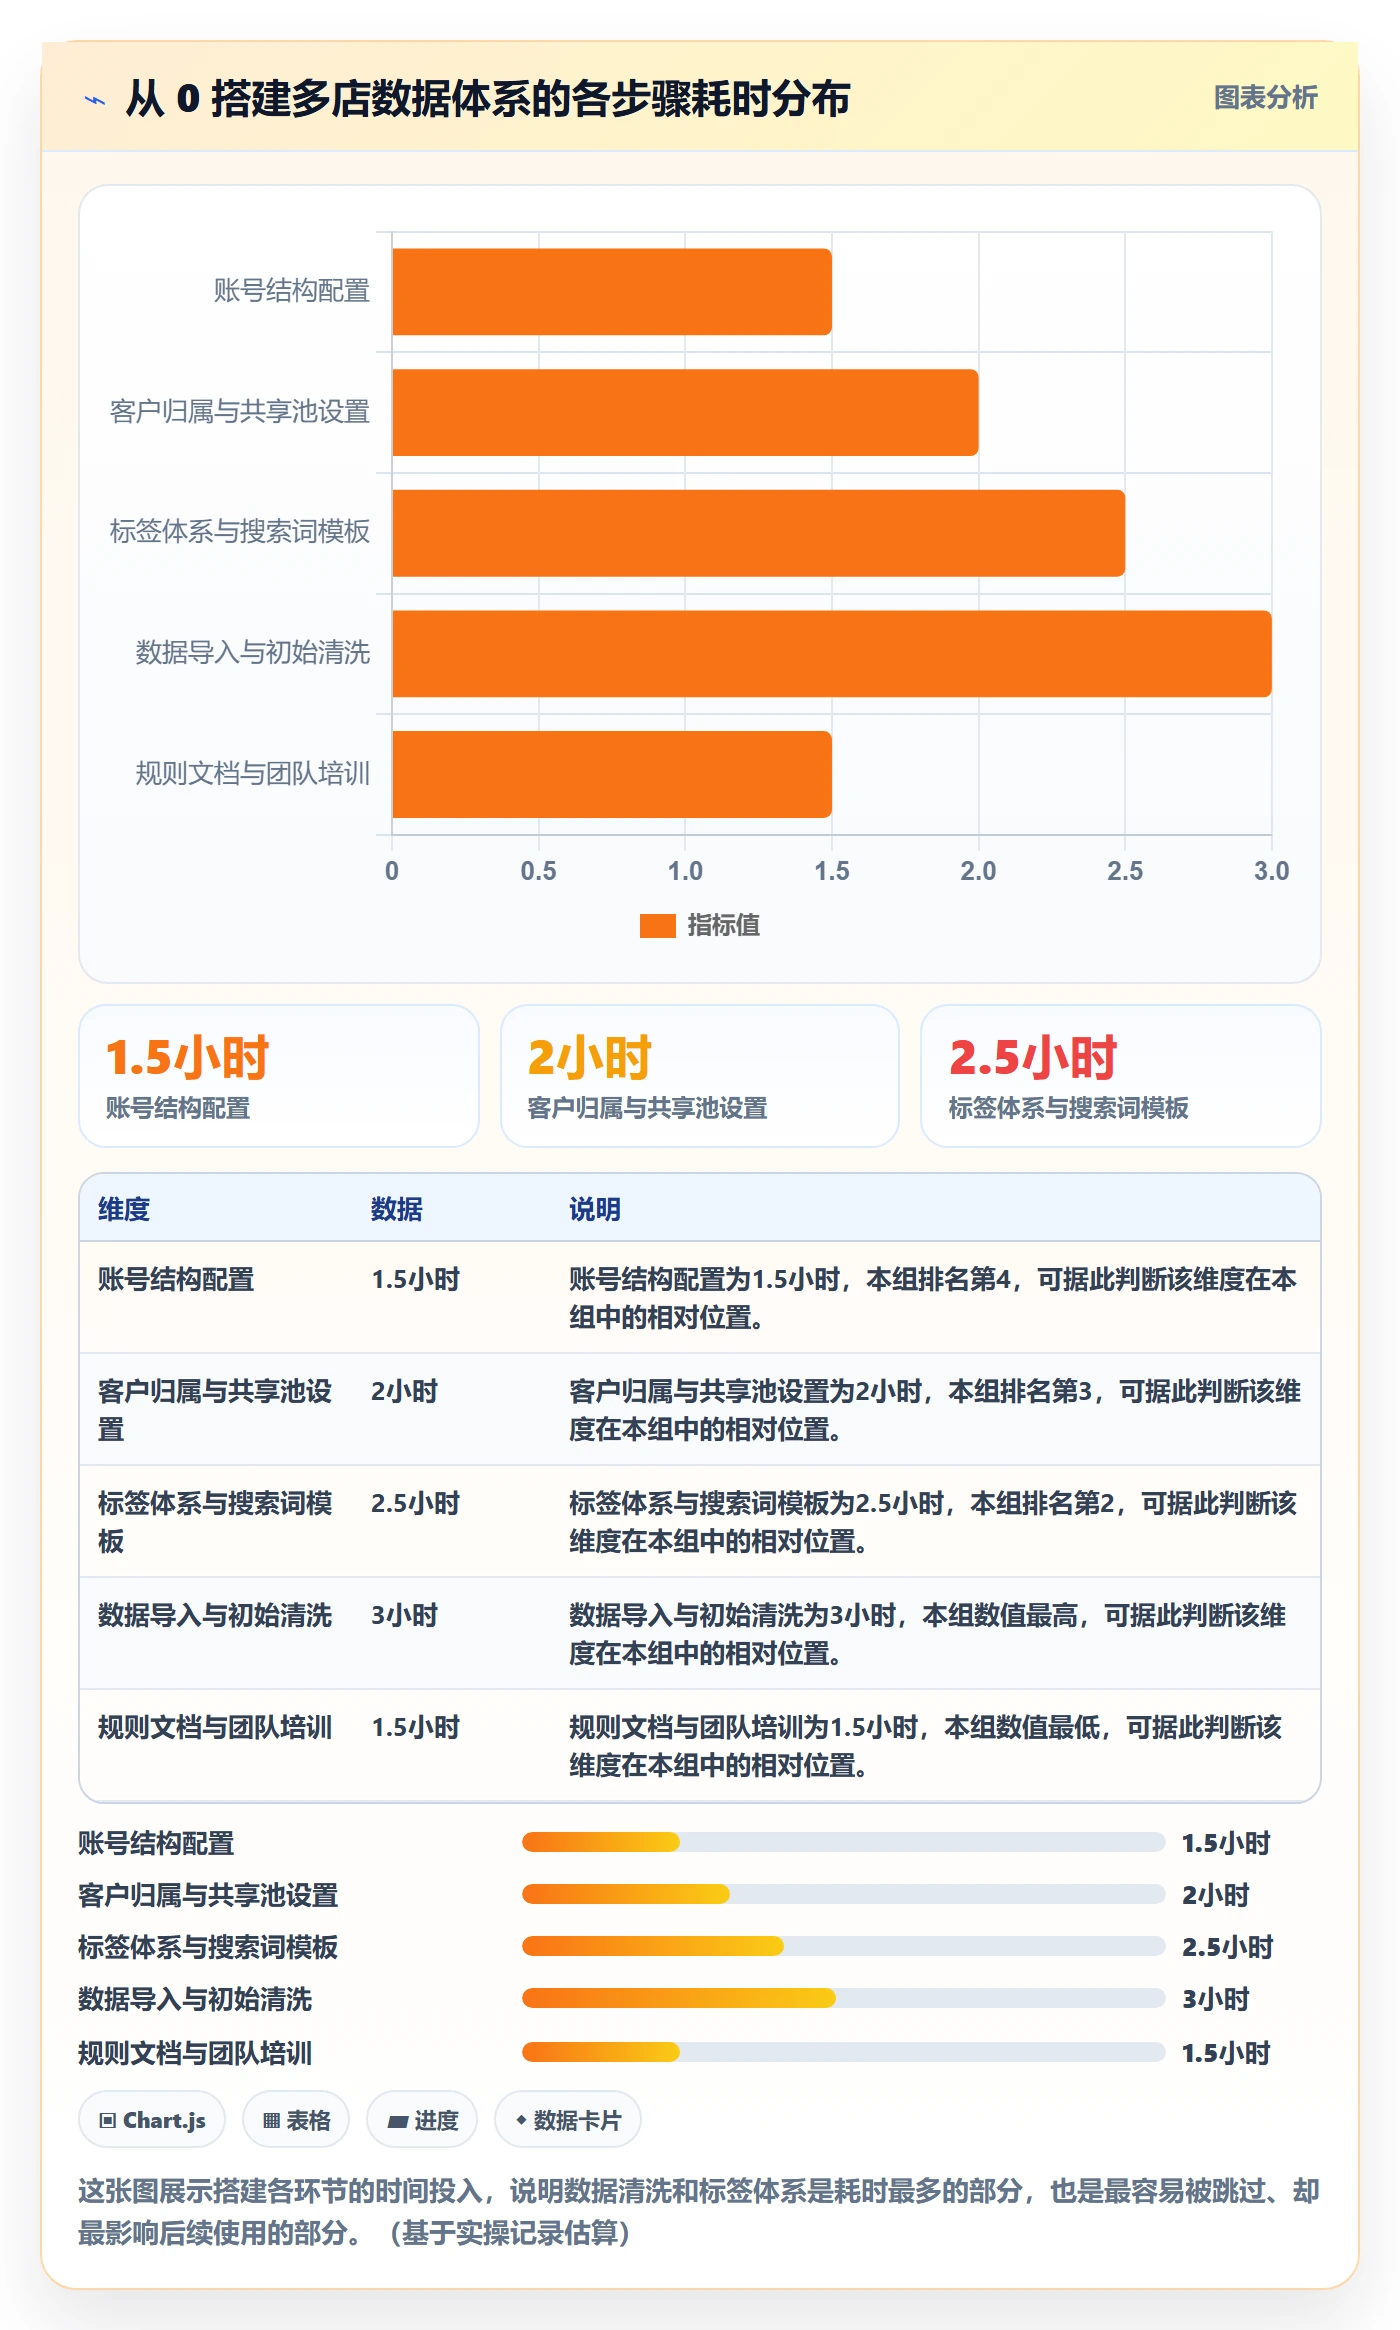Screen dimensions: 1400x2330
Task: Select the 2小时 客户归属与共享池设置 data card
Action: coord(700,1076)
